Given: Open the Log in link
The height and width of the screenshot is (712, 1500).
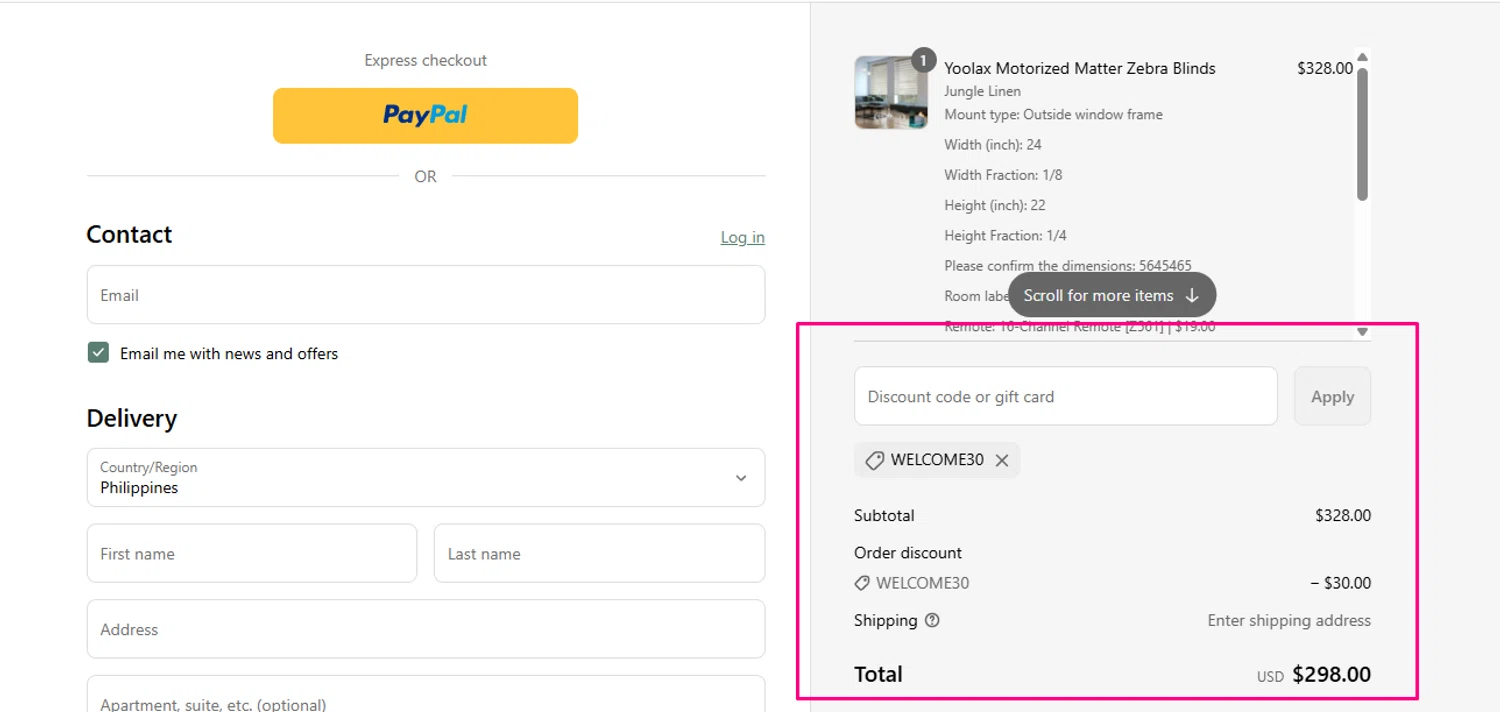Looking at the screenshot, I should coord(742,237).
